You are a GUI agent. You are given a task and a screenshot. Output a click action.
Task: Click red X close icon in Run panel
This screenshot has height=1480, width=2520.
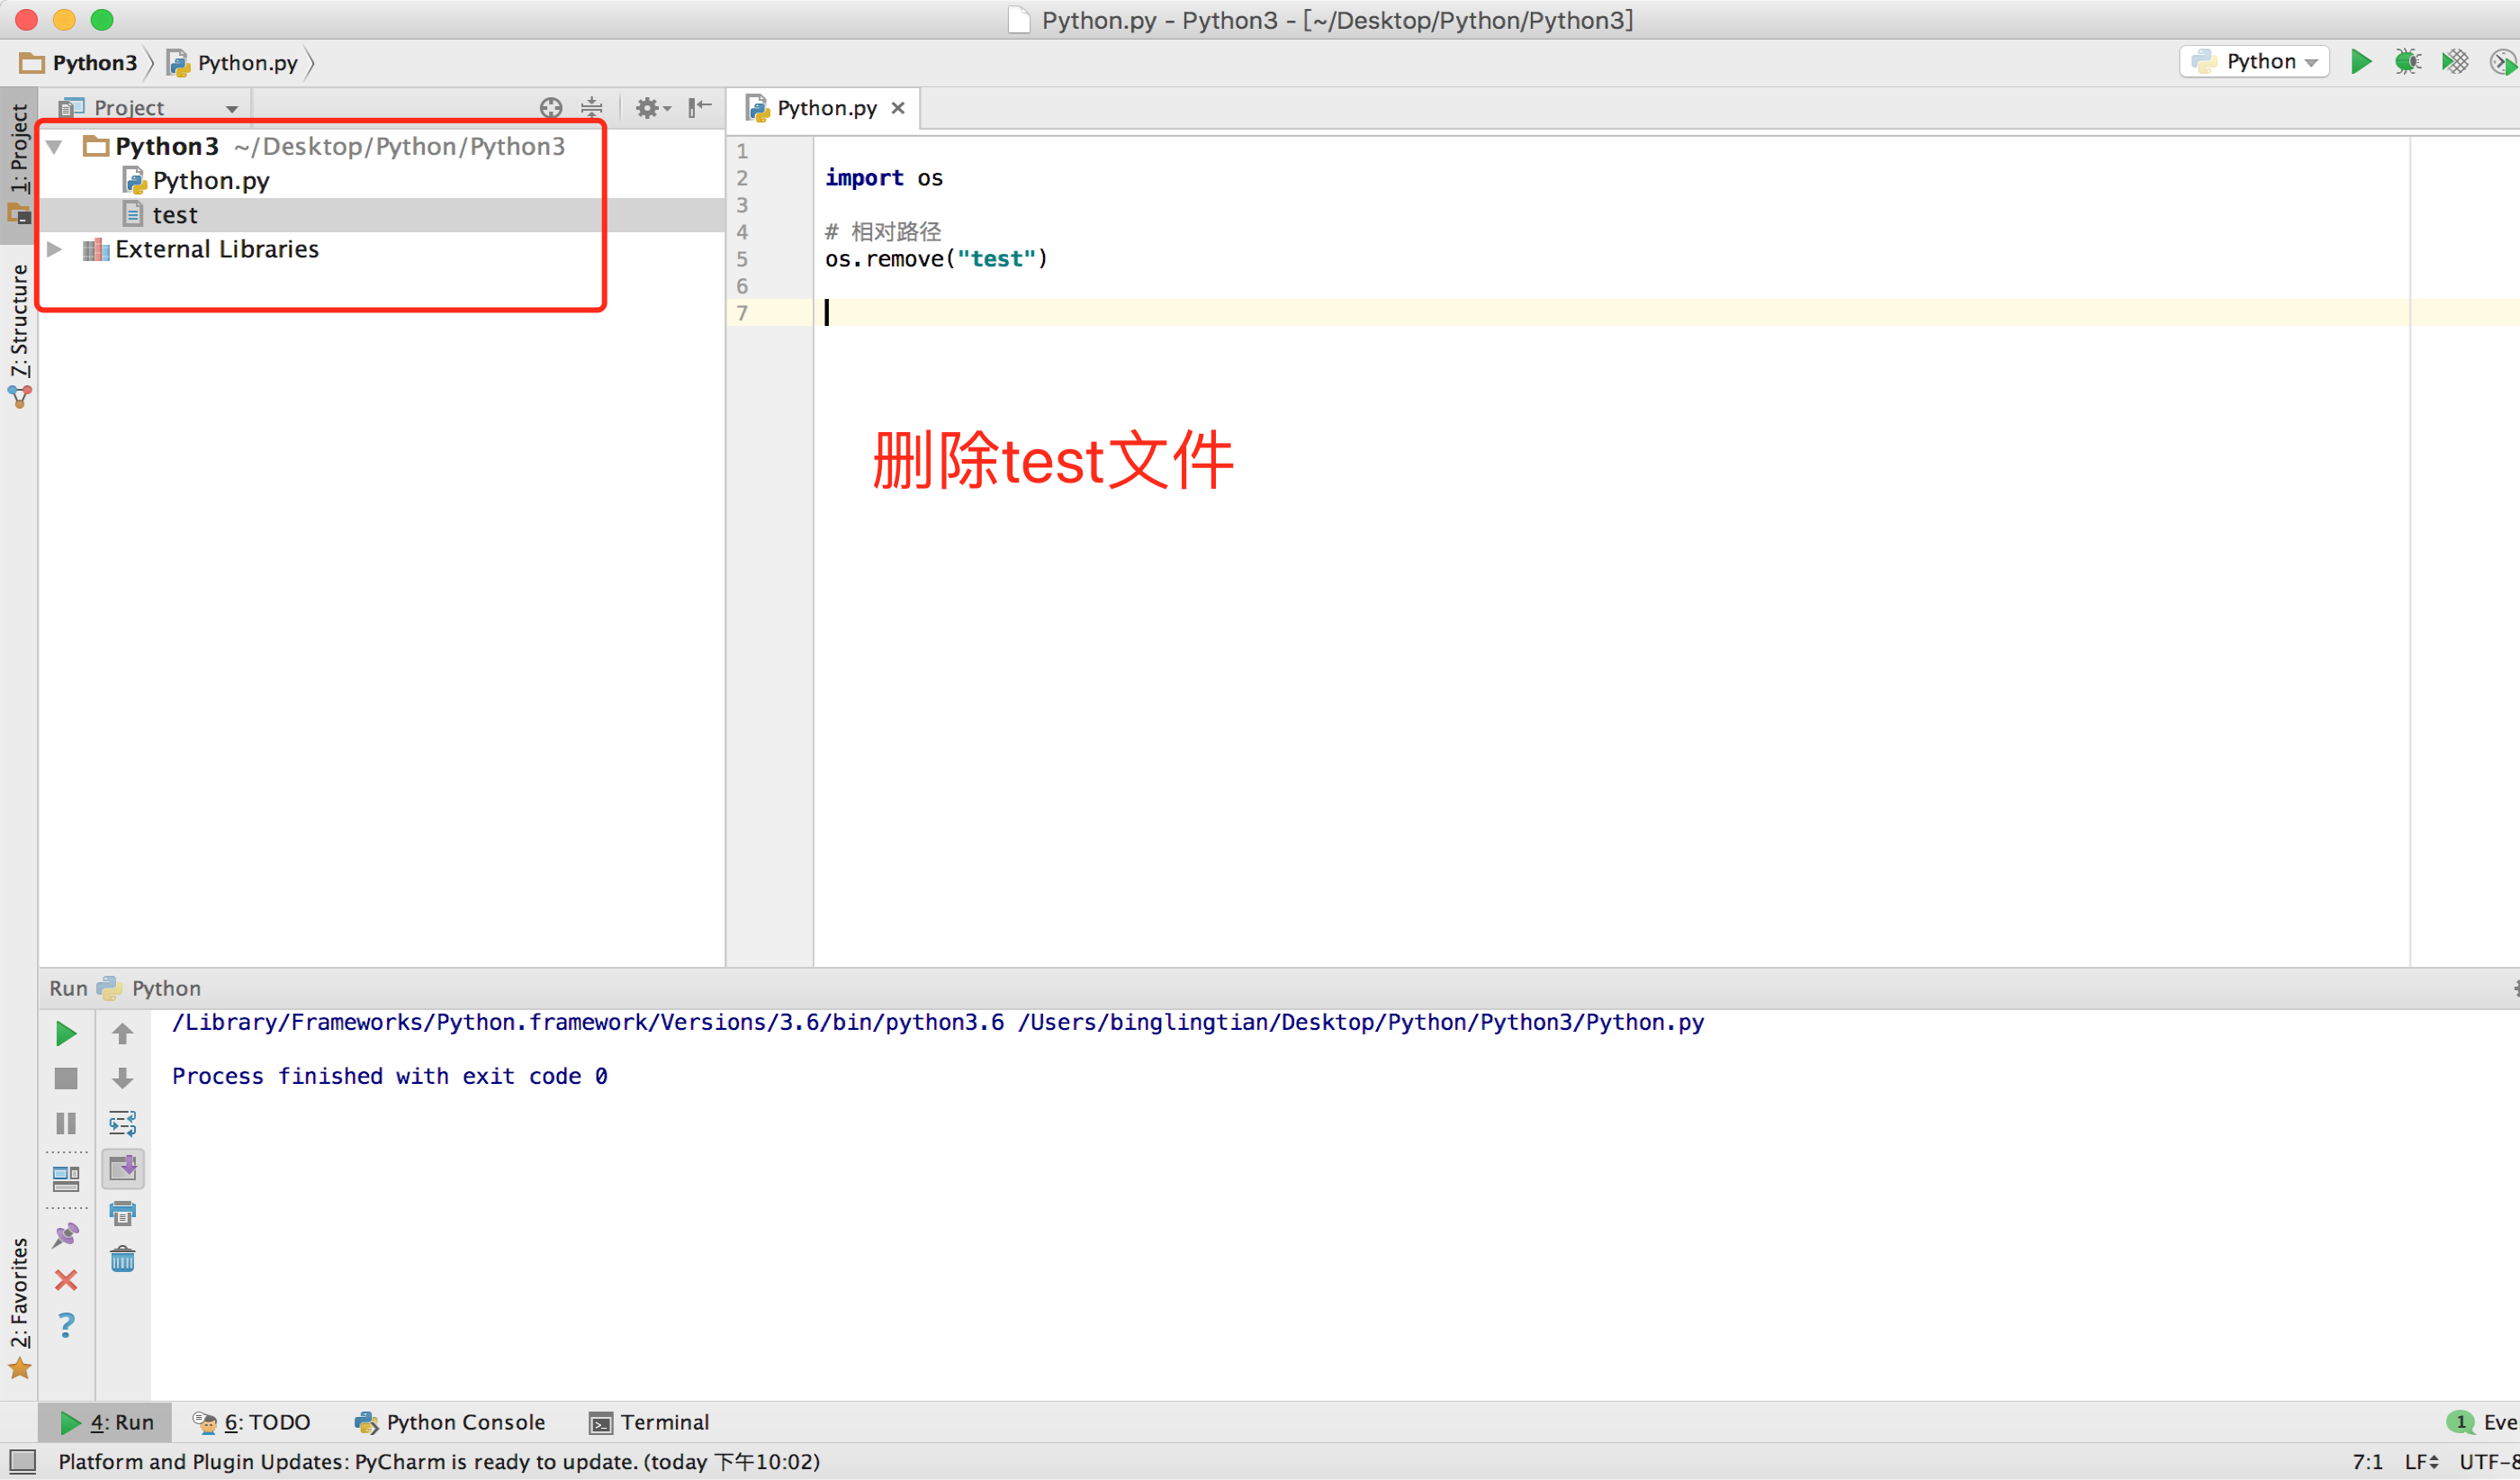(66, 1281)
